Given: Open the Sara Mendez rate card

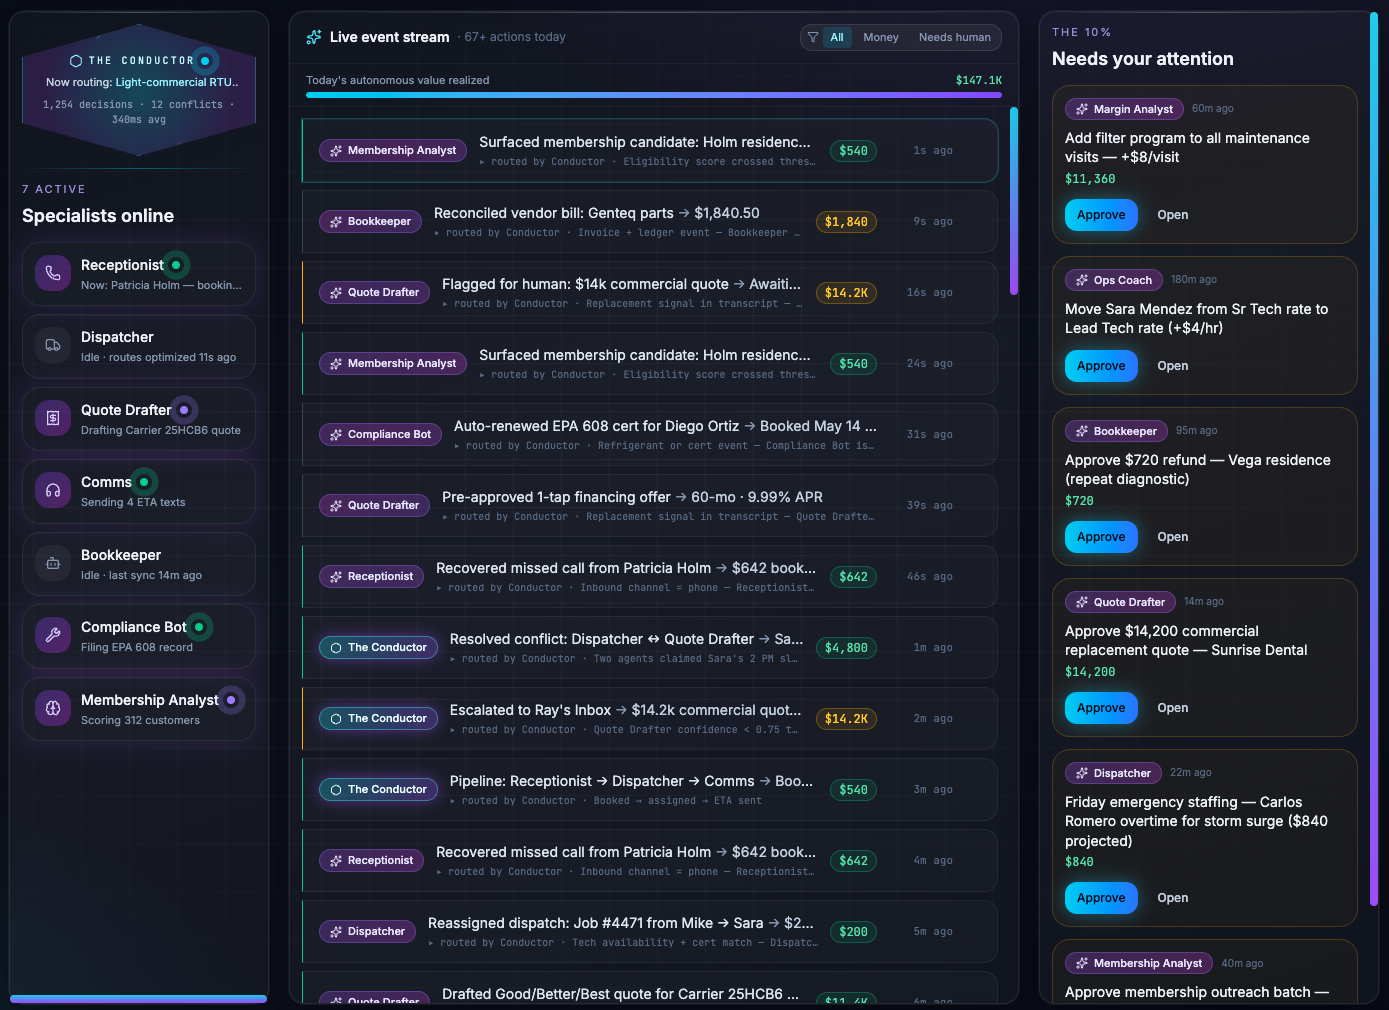Looking at the screenshot, I should pyautogui.click(x=1173, y=366).
